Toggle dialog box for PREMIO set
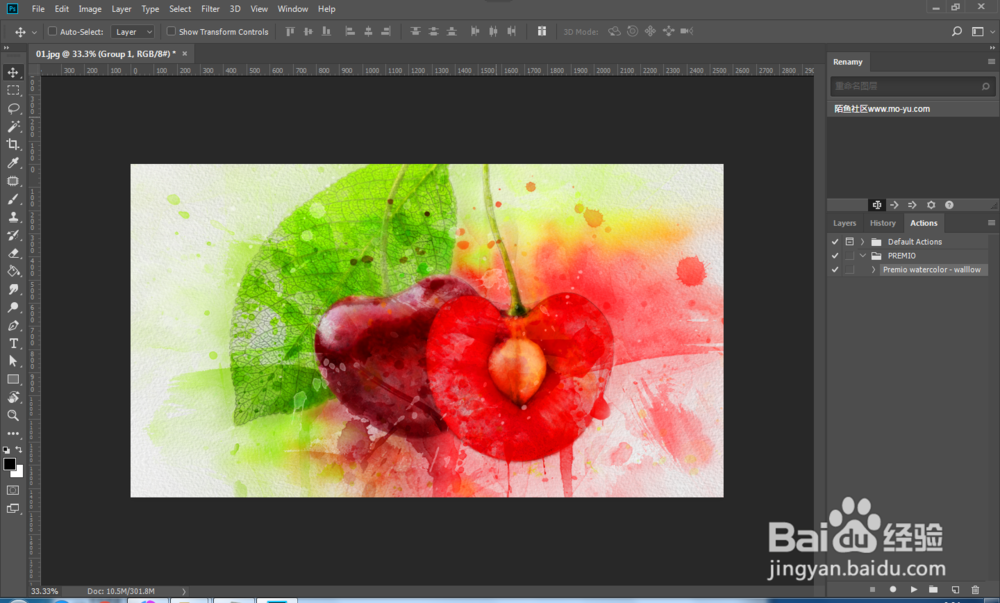The width and height of the screenshot is (1000, 603). pyautogui.click(x=849, y=256)
